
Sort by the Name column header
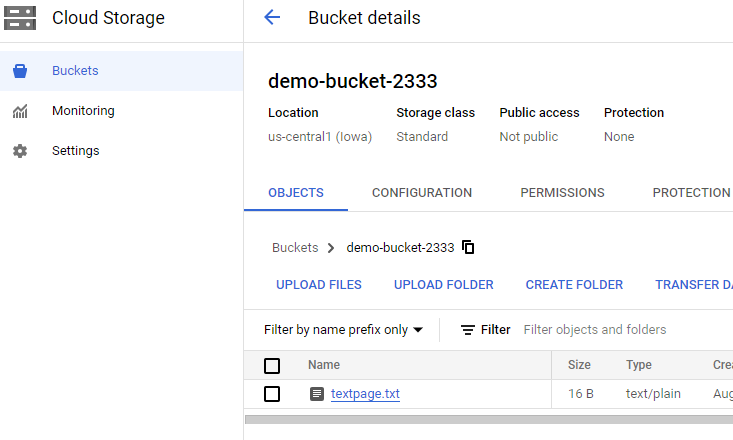click(324, 365)
